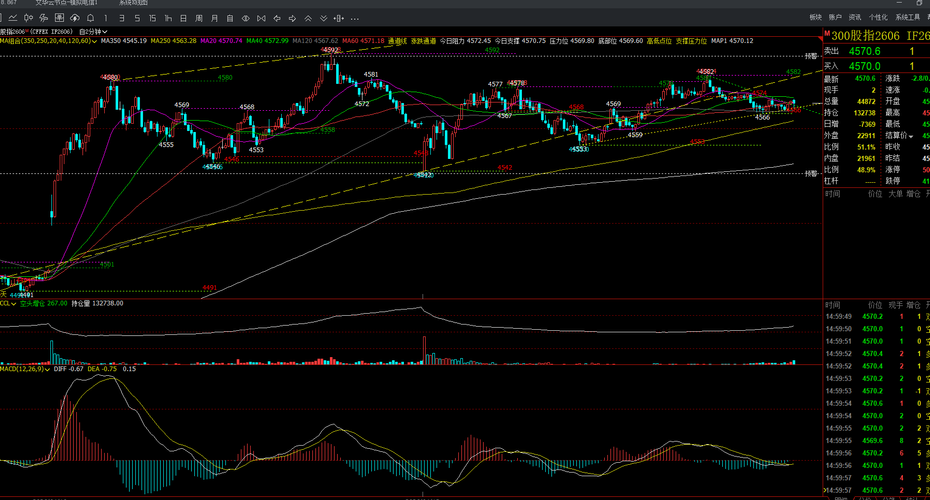The width and height of the screenshot is (930, 500).
Task: Toggle the 支撑压力位 overlay
Action: pos(691,41)
